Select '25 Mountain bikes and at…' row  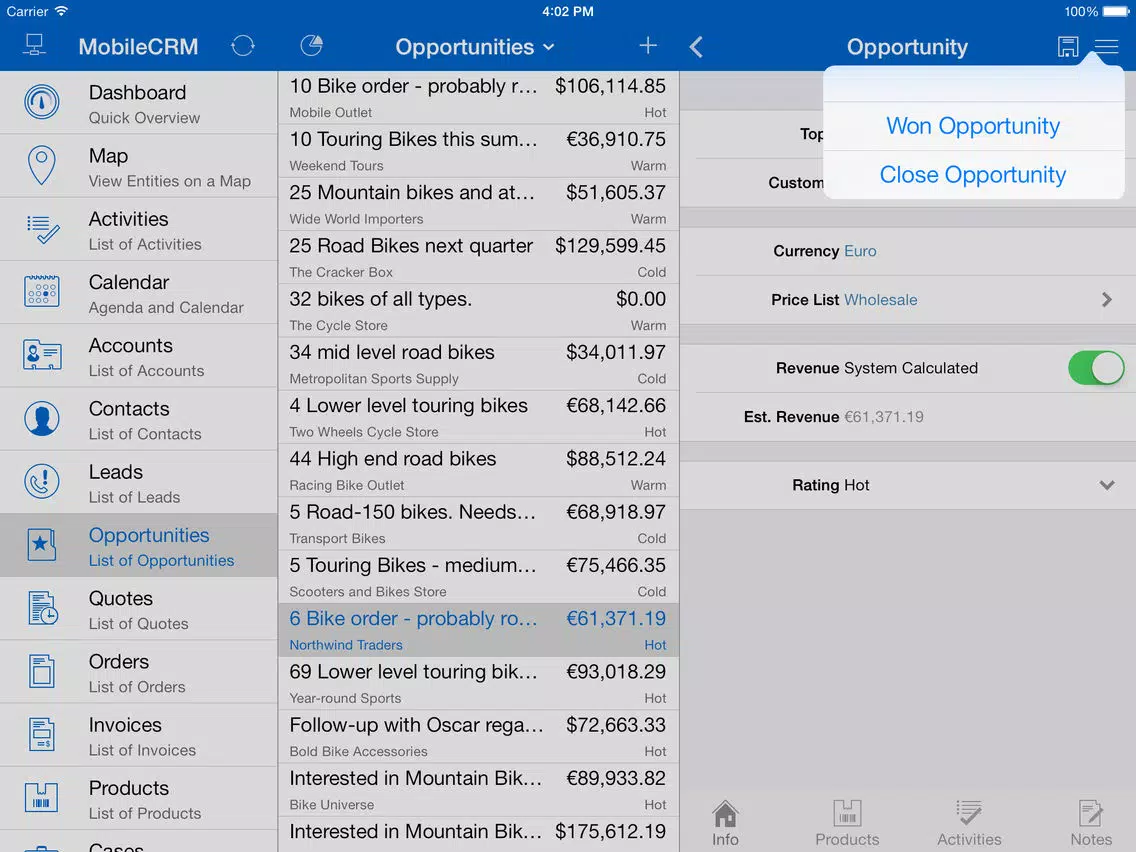coord(478,204)
